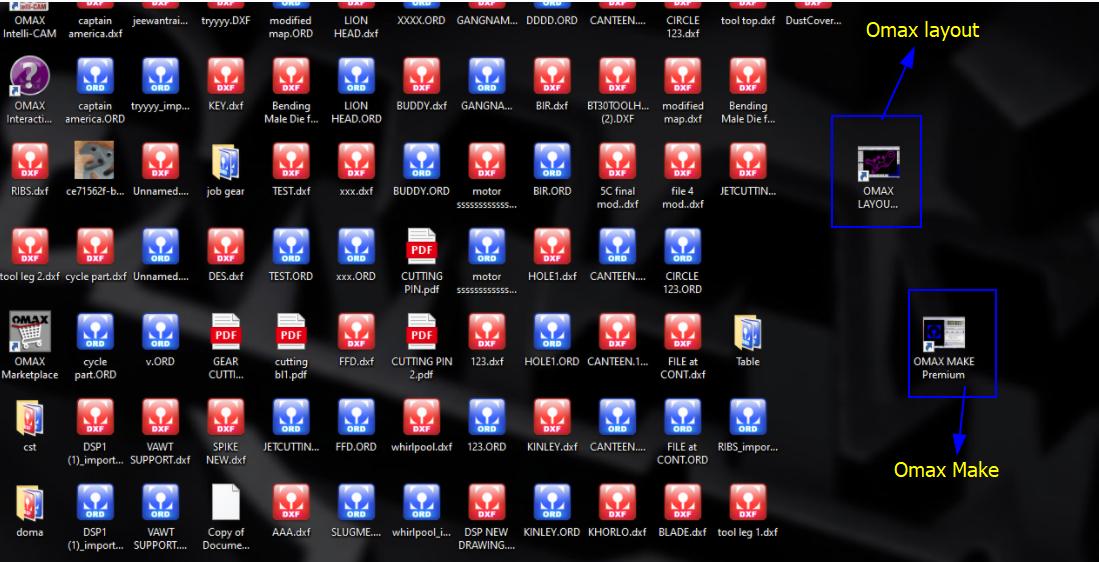This screenshot has width=1099, height=562.
Task: Select the cycle part.dxf file icon
Action: (95, 247)
